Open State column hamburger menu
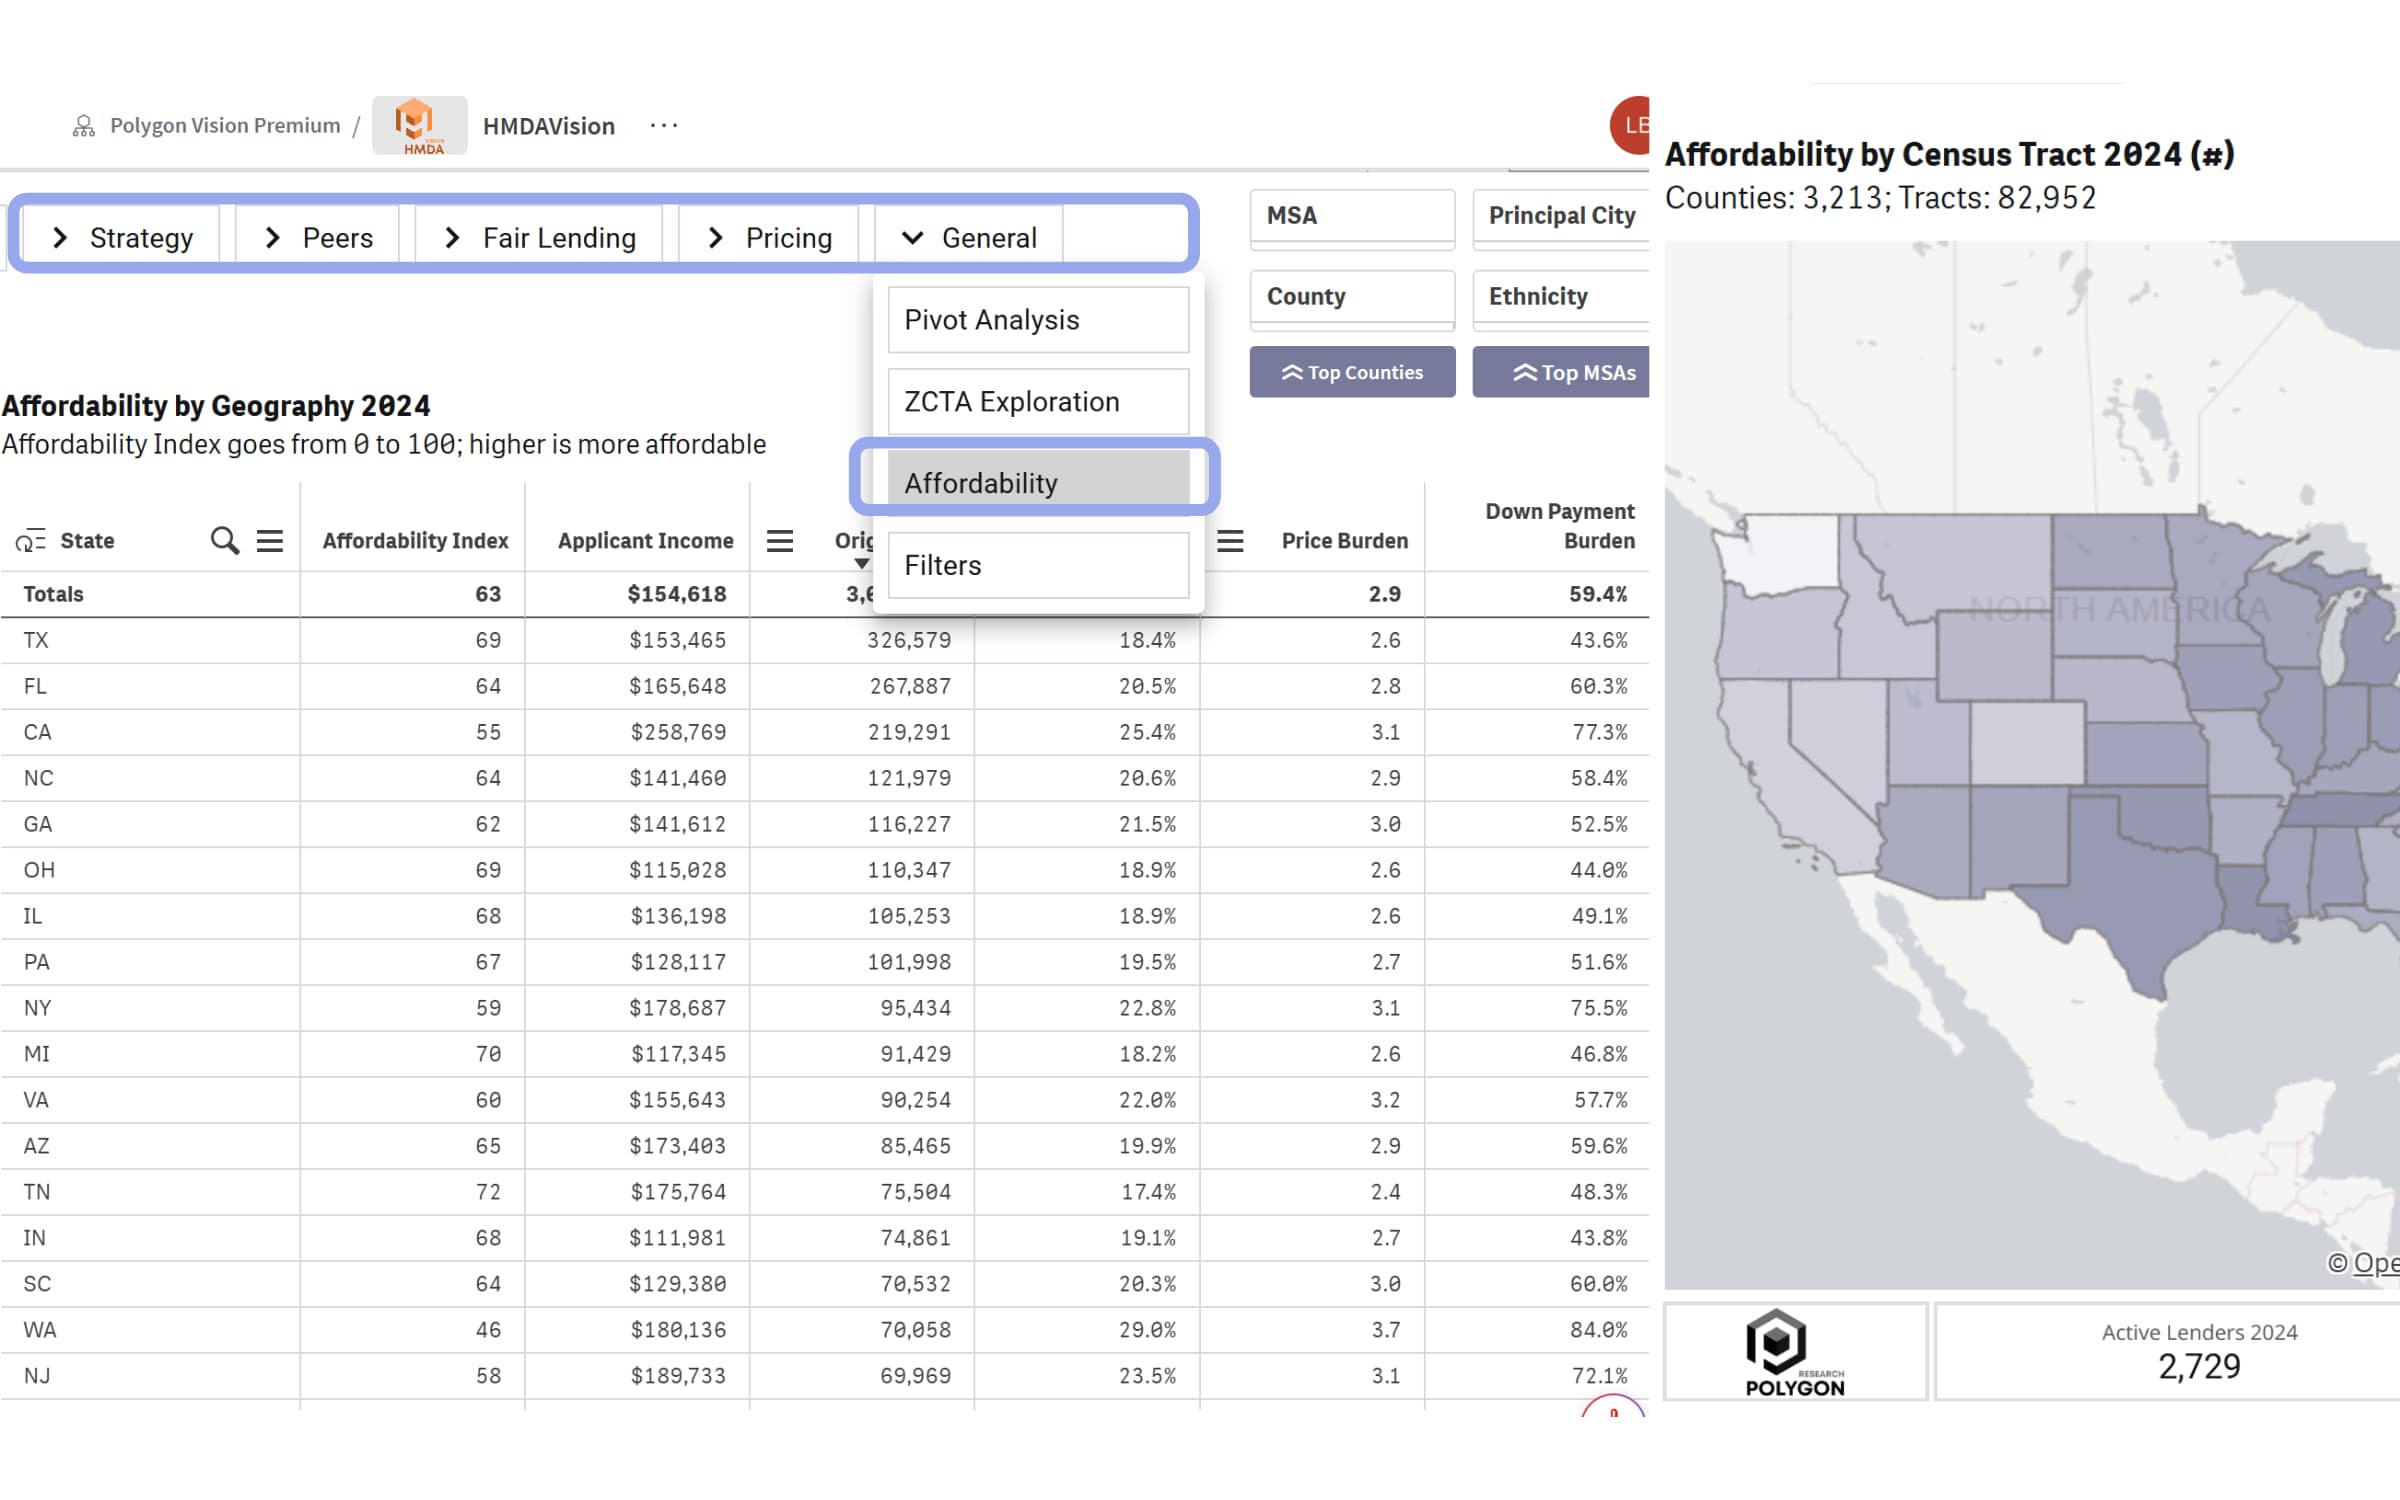Screen dimensions: 2400x1500 pyautogui.click(x=270, y=541)
